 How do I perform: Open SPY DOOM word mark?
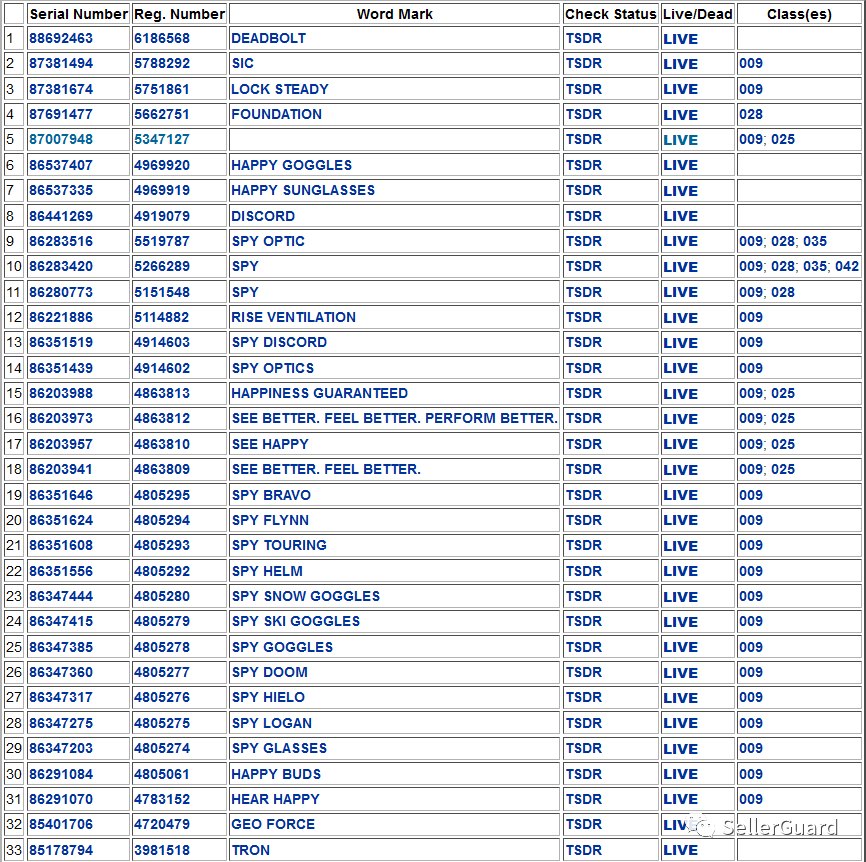click(x=270, y=672)
